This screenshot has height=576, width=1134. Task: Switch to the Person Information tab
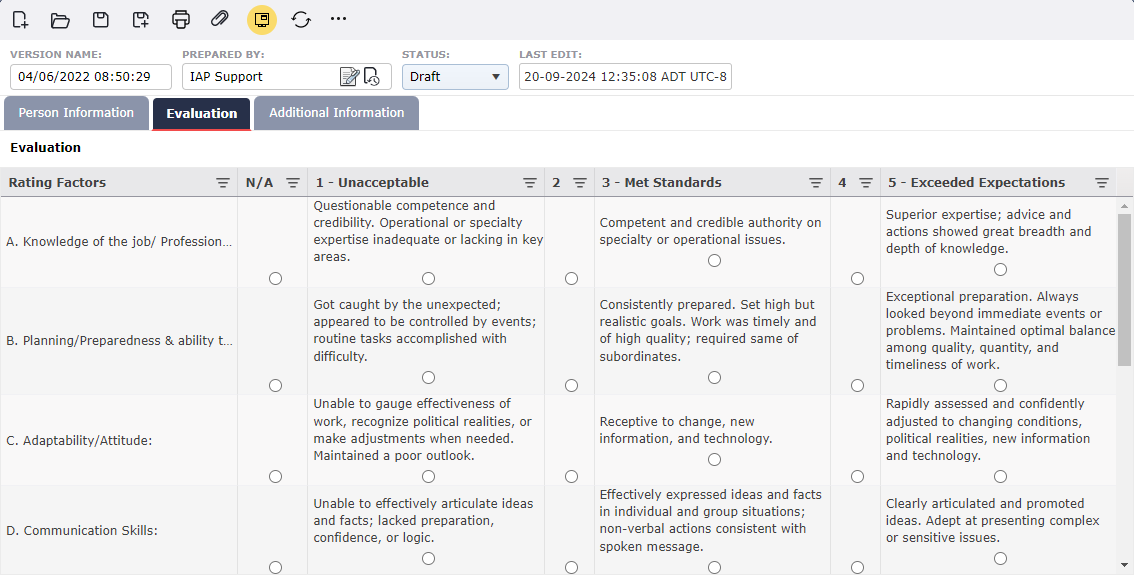pyautogui.click(x=76, y=113)
